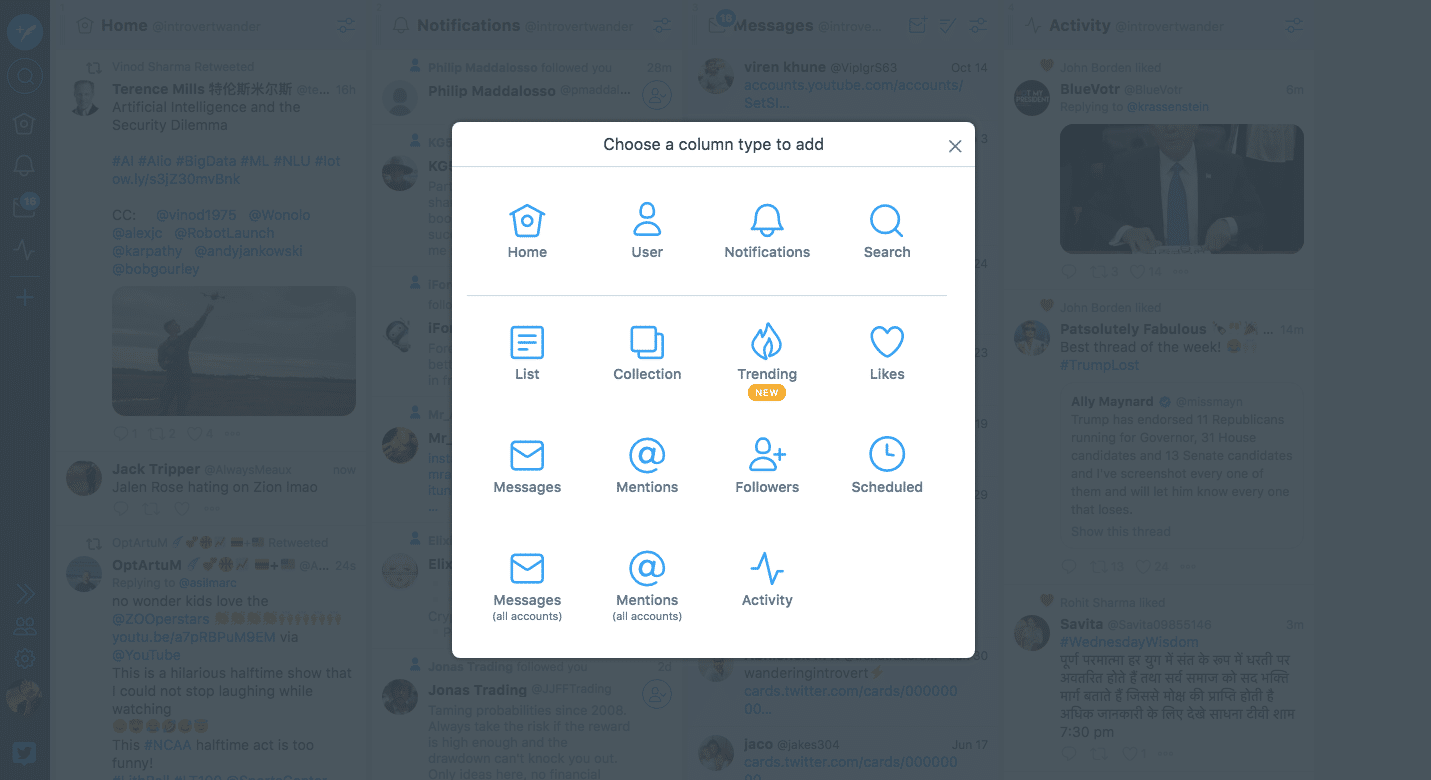Add a Followers column
Viewport: 1431px width, 780px height.
click(767, 467)
